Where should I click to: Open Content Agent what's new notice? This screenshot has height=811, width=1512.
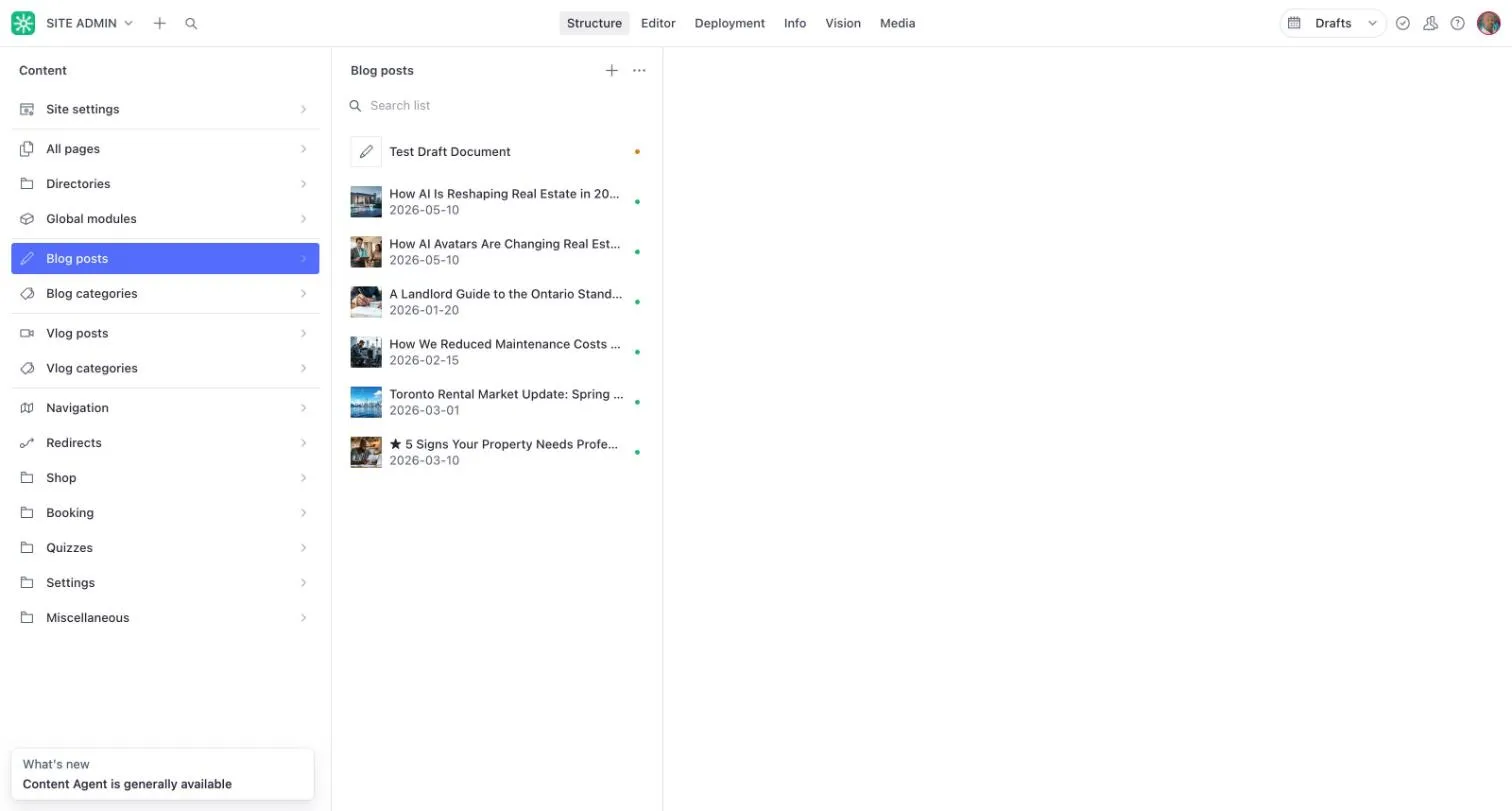162,774
